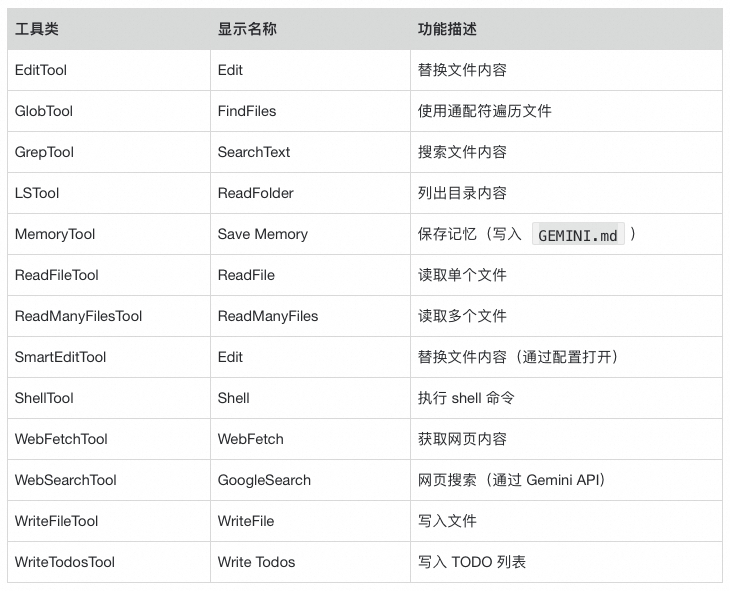730x591 pixels.
Task: Select the 执行 shell 命令 description
Action: pos(466,398)
